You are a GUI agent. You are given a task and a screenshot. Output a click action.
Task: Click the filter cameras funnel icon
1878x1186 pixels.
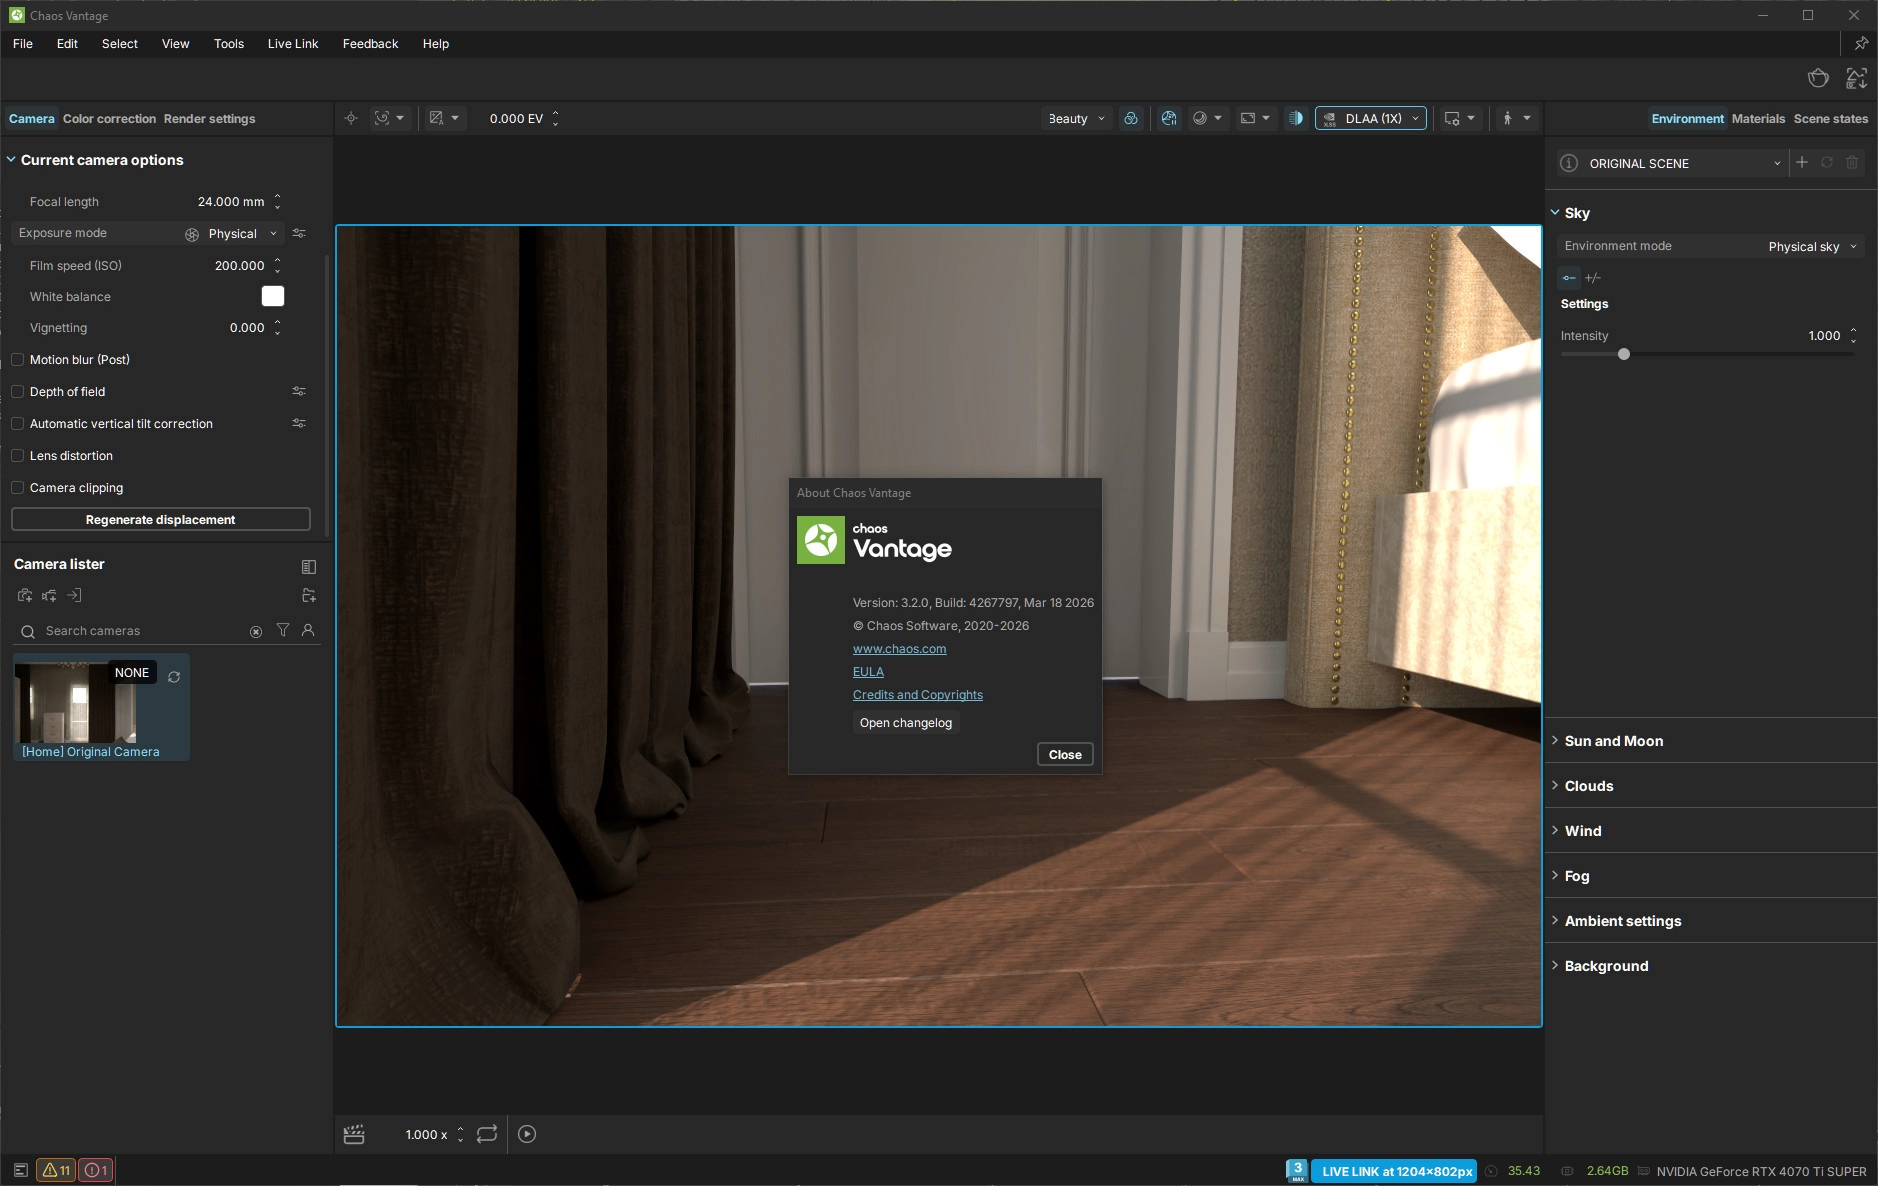(x=283, y=630)
